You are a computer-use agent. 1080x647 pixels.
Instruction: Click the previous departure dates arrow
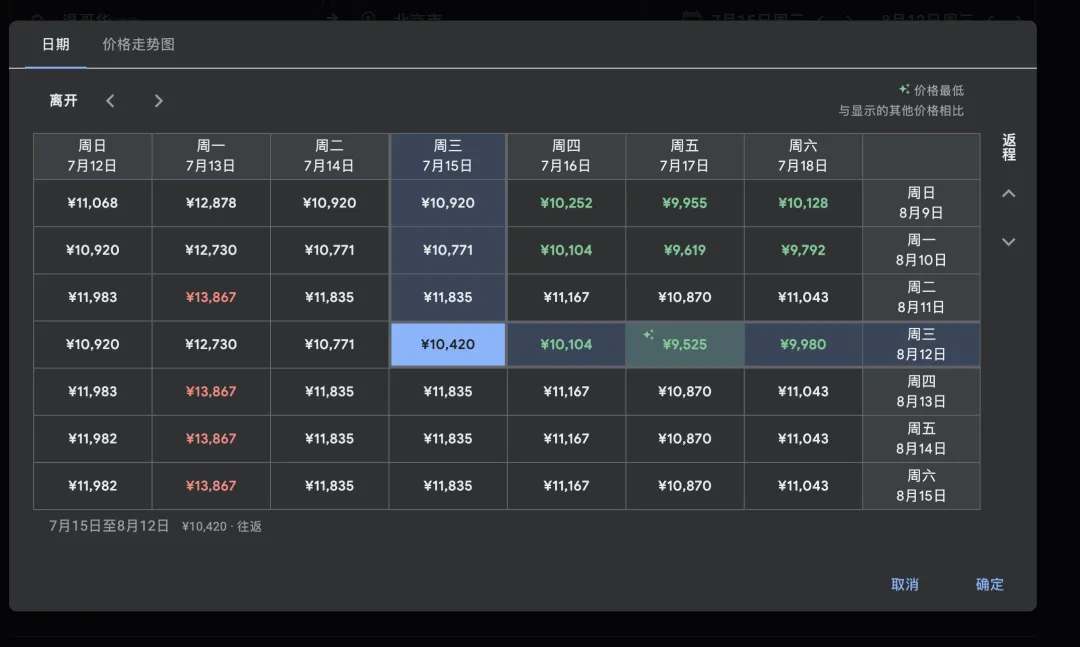(x=111, y=101)
